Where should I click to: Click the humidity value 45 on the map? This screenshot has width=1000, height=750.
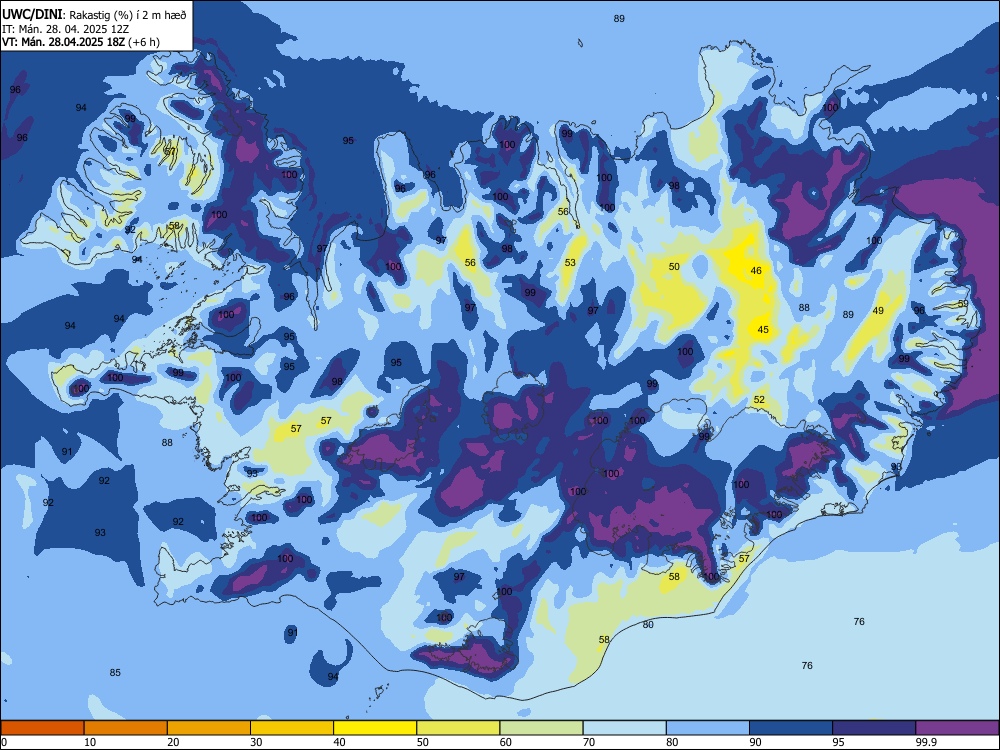(763, 330)
